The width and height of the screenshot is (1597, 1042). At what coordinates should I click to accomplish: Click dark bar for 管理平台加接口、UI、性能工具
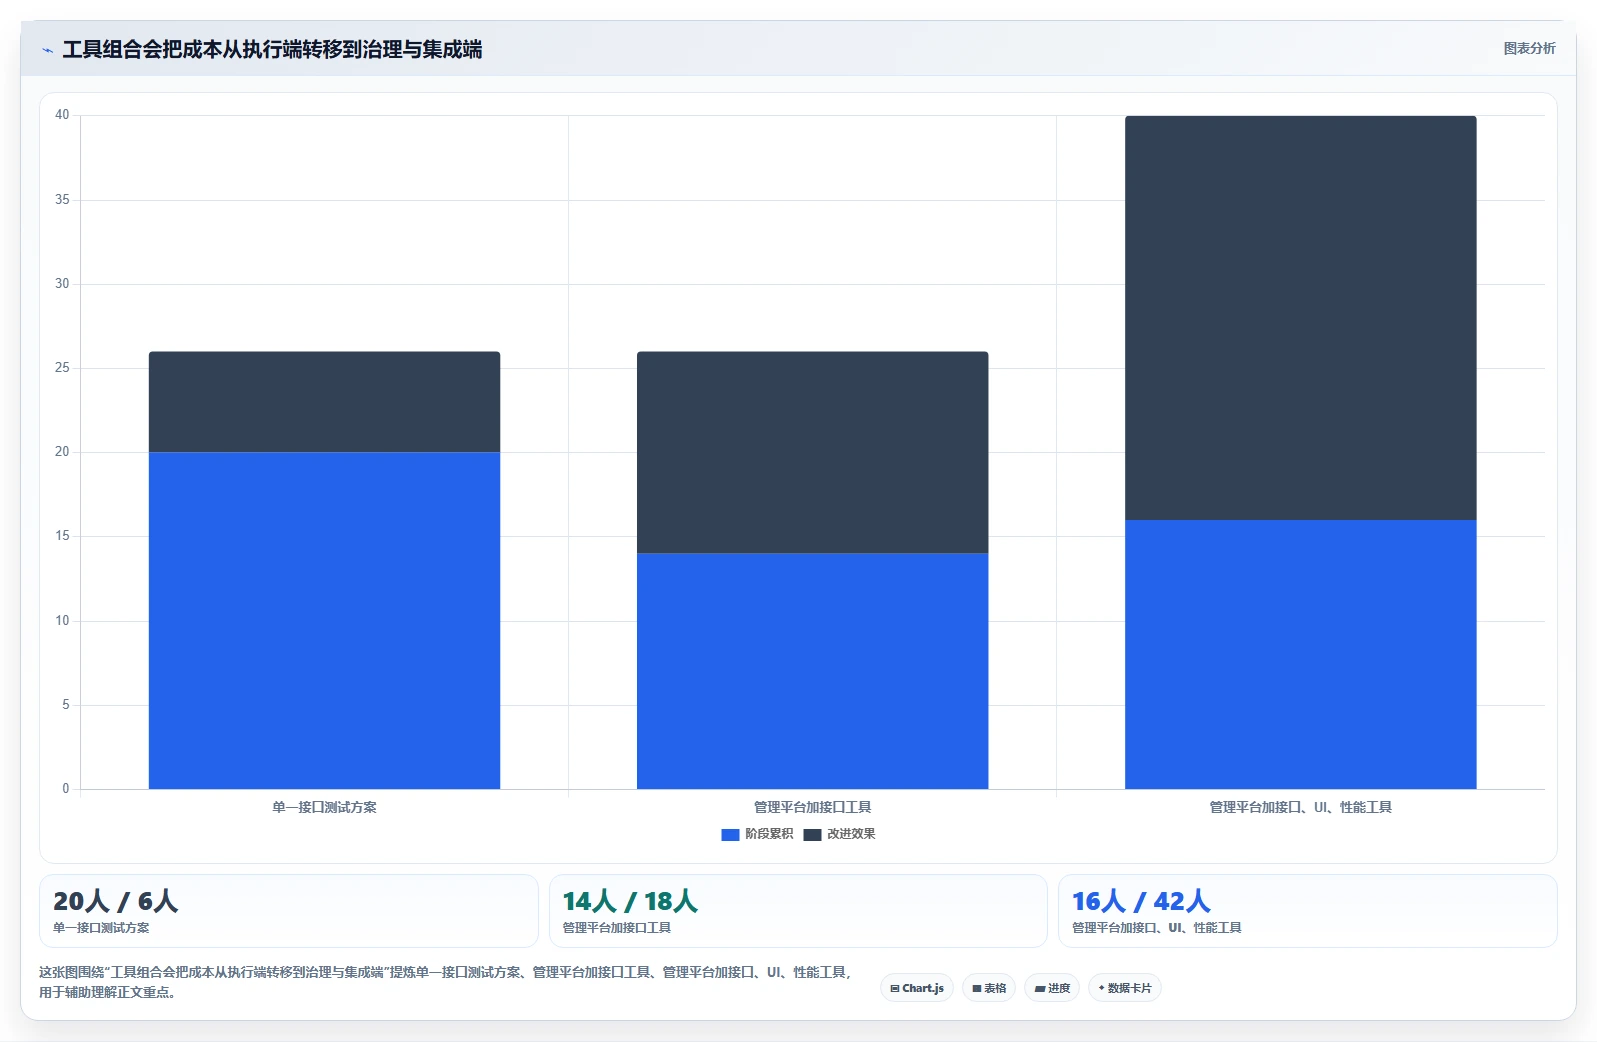(x=1300, y=318)
